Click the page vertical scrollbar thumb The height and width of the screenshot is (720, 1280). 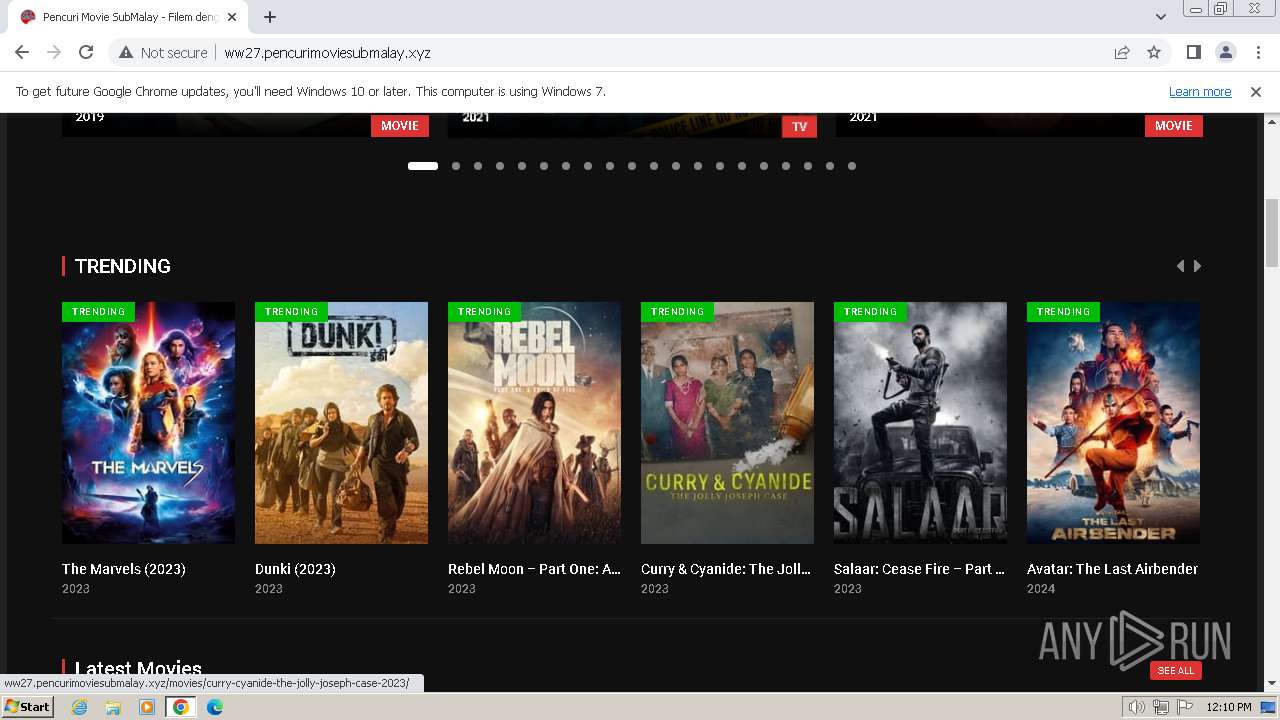1272,233
